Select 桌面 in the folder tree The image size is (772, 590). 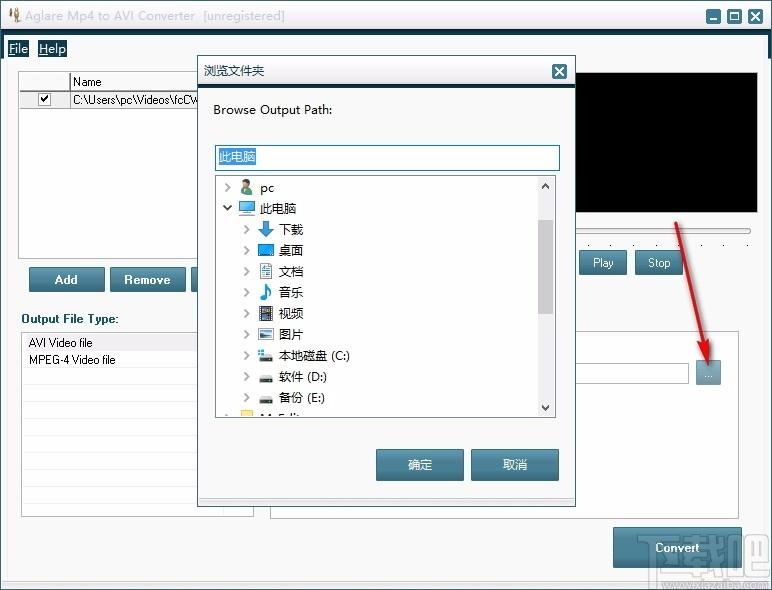pyautogui.click(x=290, y=250)
